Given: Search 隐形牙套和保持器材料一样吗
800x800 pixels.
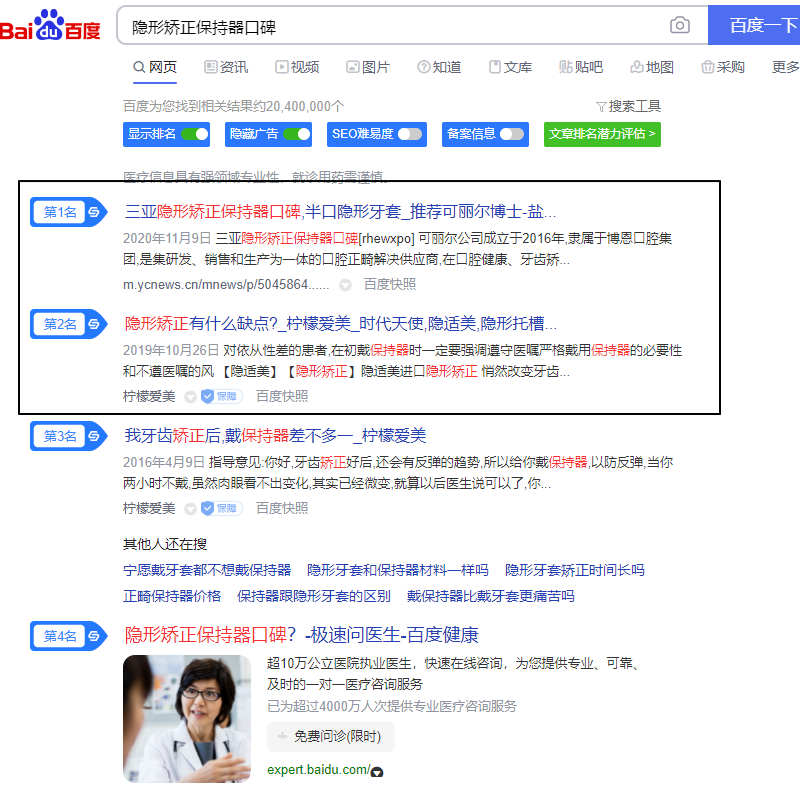Looking at the screenshot, I should click(x=397, y=570).
